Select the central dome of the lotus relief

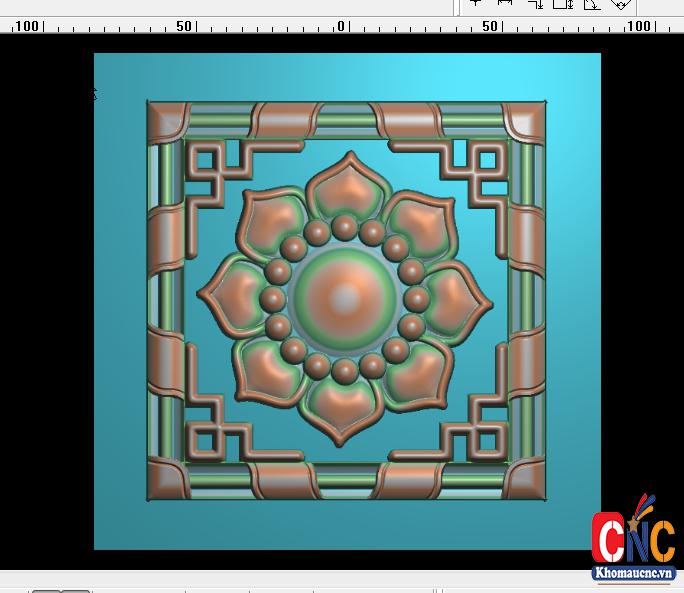(344, 299)
